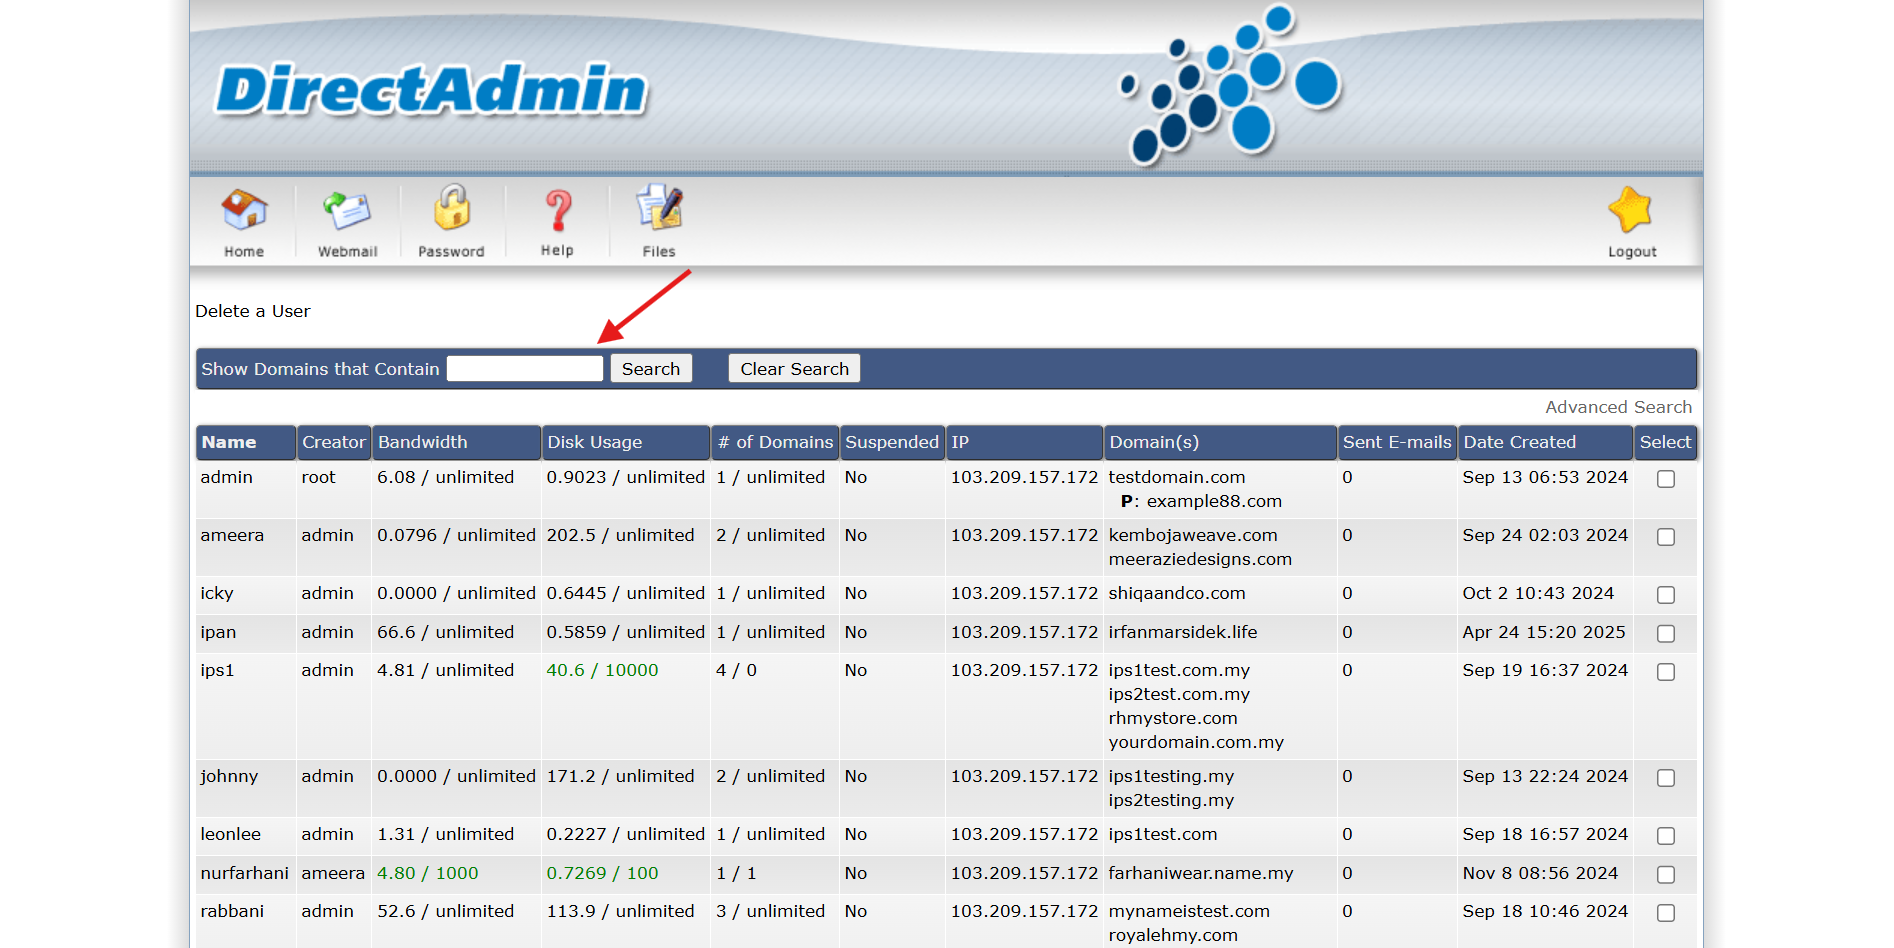This screenshot has width=1894, height=948.
Task: Open user ipan's name
Action: click(x=218, y=632)
